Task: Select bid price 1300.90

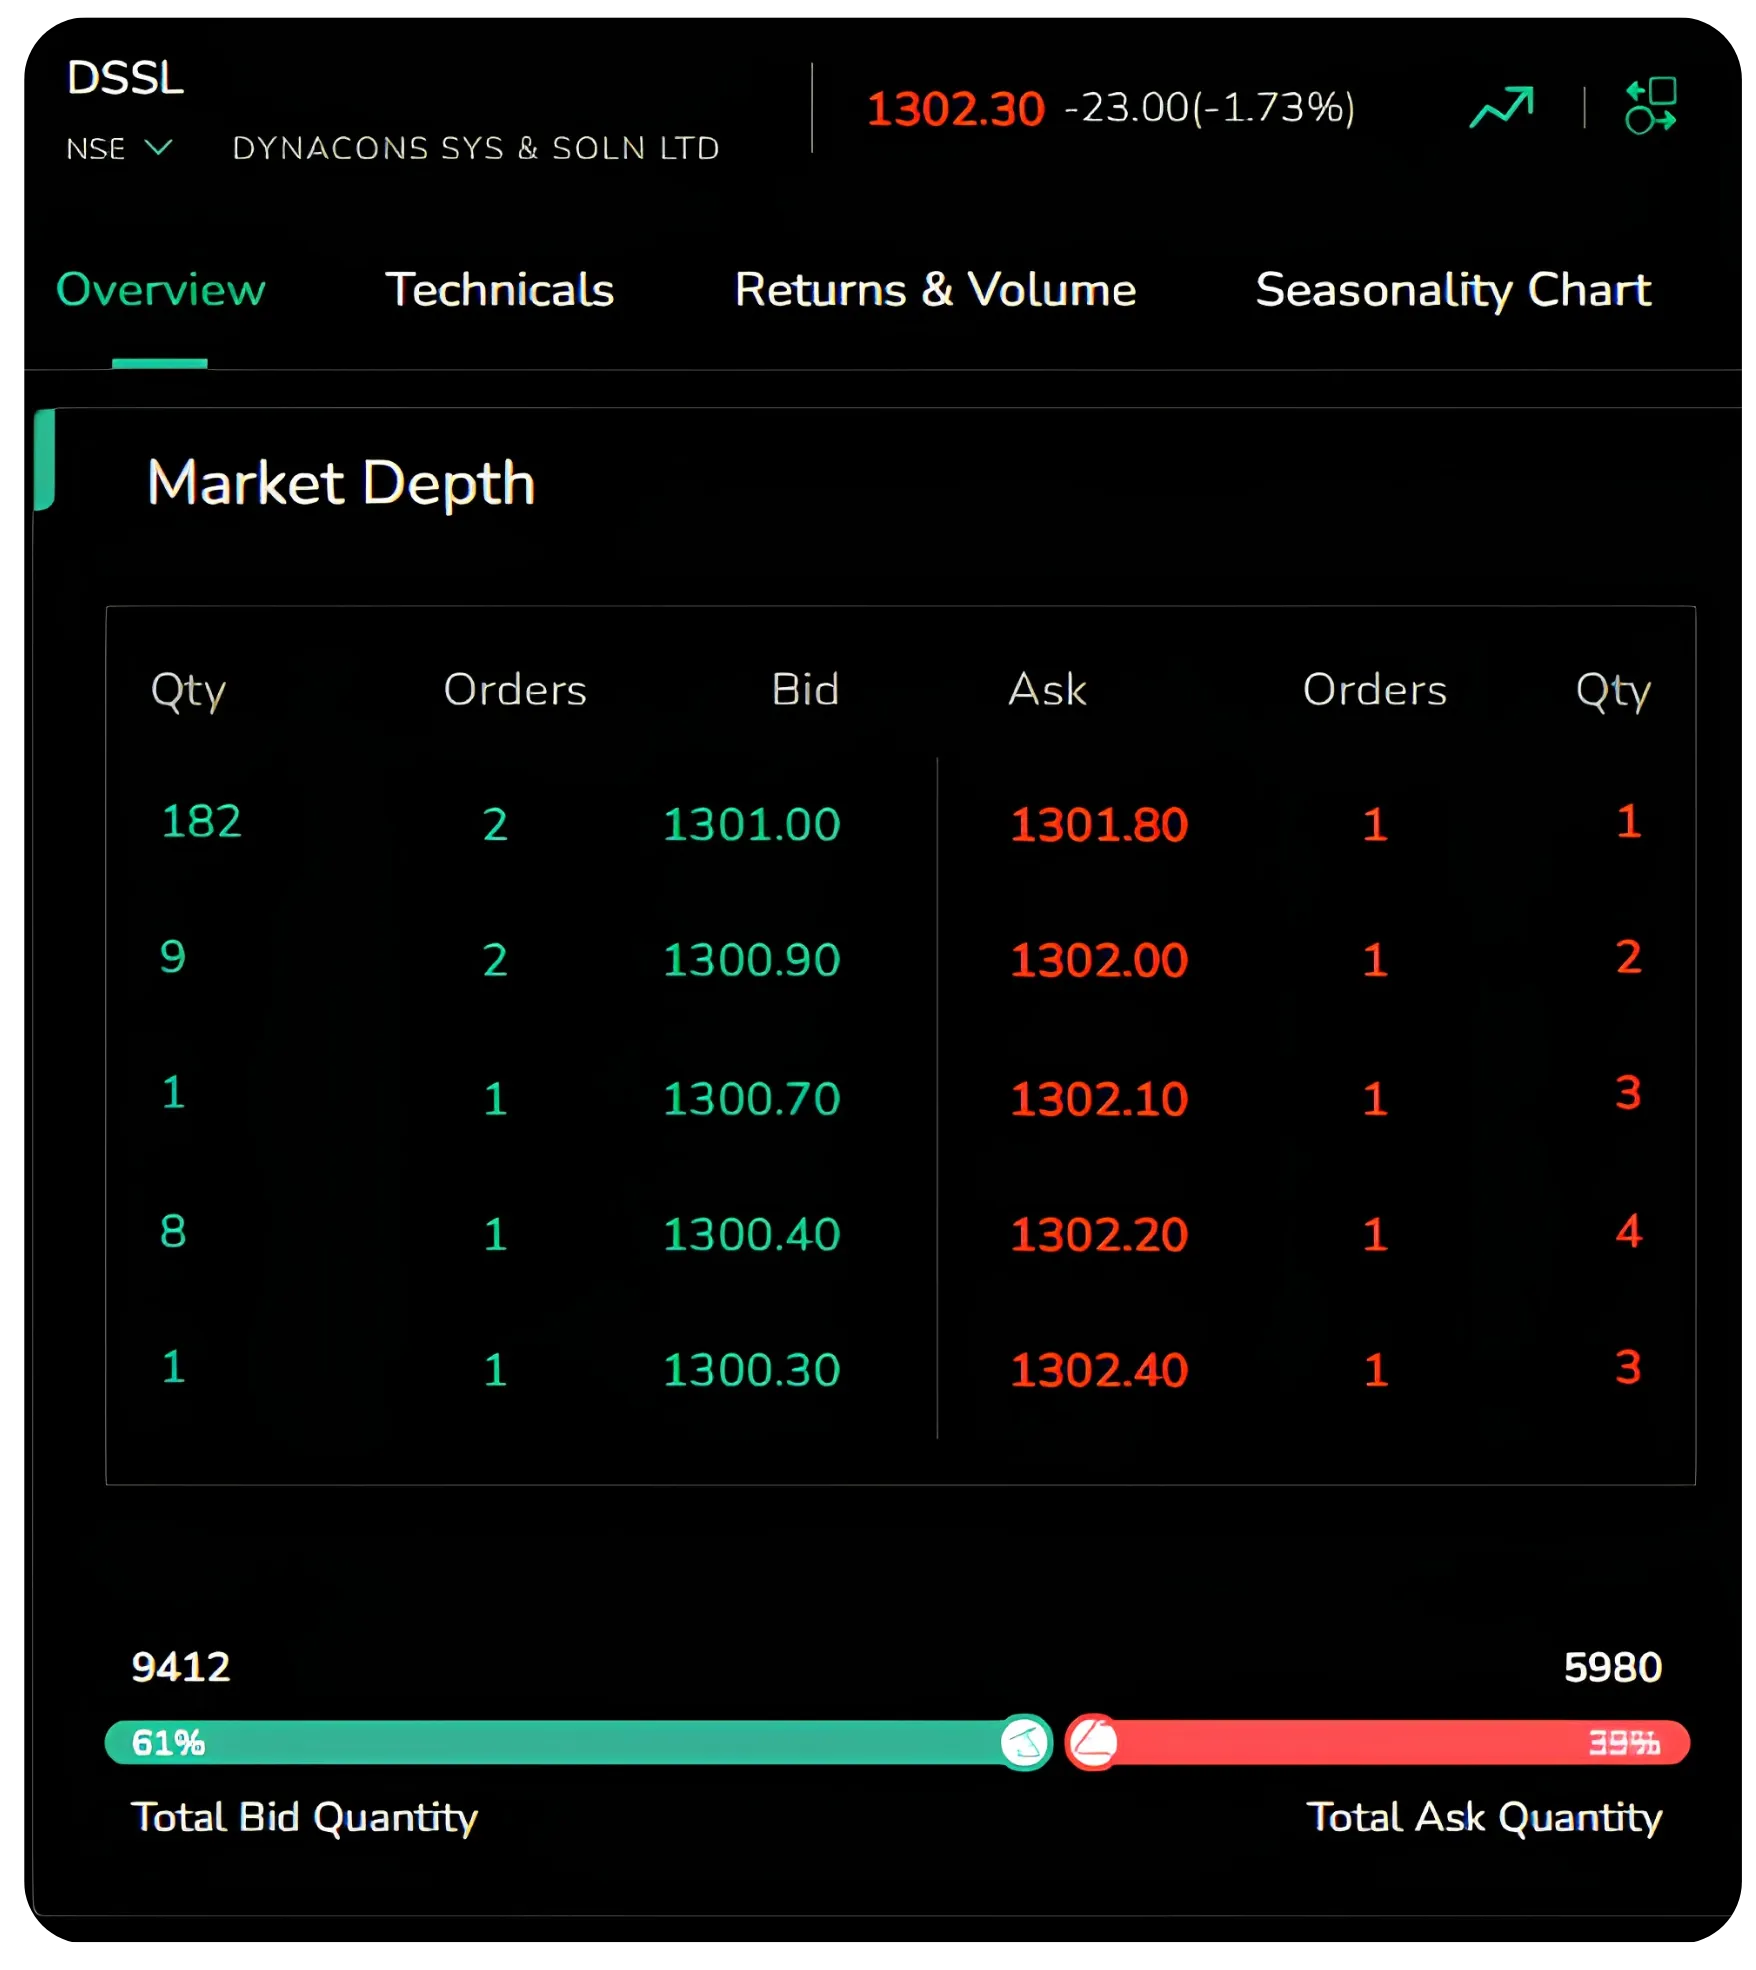Action: [751, 960]
